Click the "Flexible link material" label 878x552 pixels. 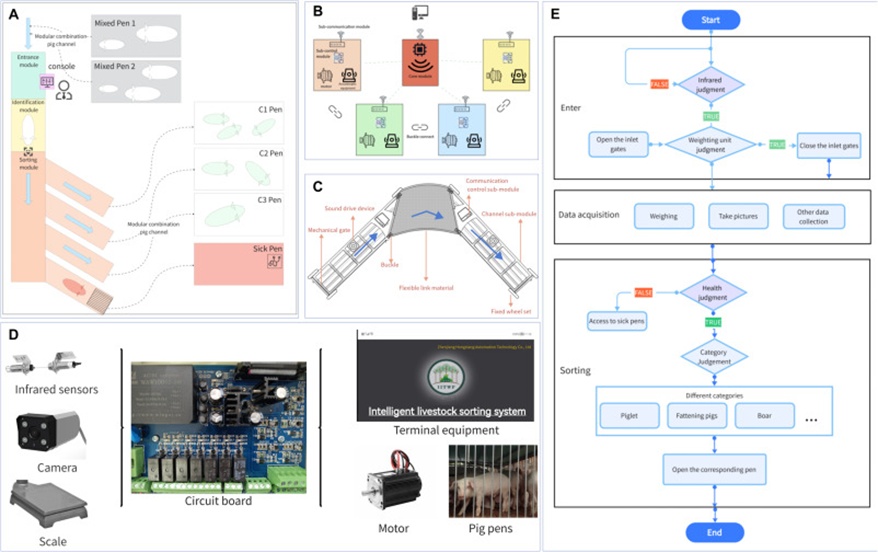[x=426, y=288]
